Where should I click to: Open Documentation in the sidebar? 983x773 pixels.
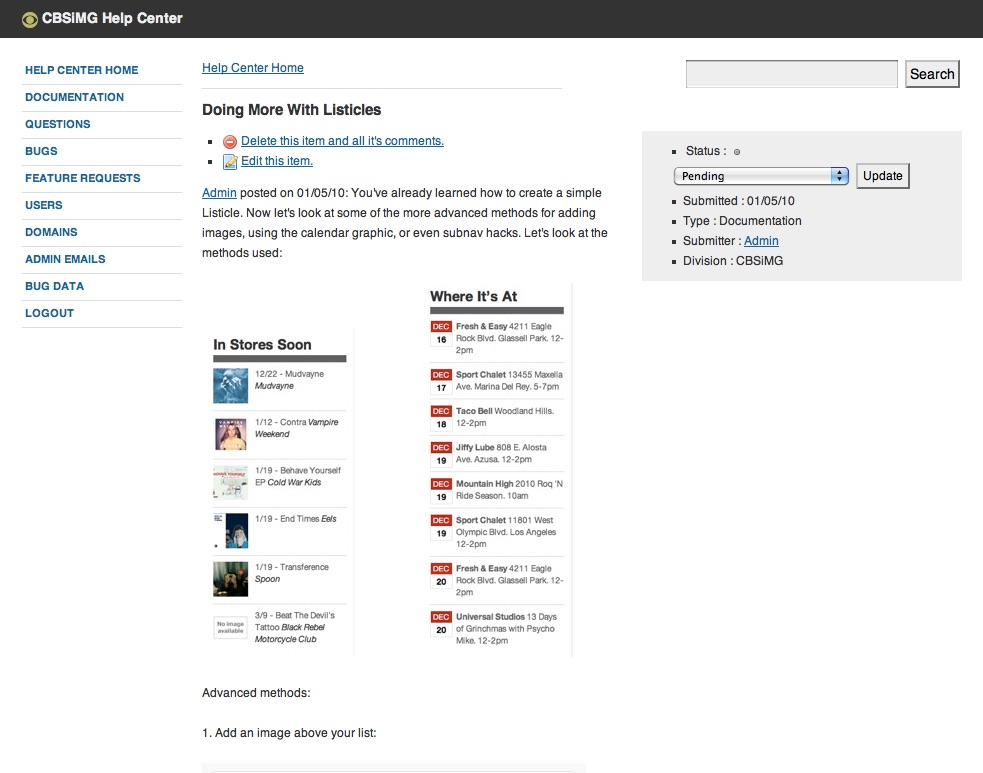[75, 97]
